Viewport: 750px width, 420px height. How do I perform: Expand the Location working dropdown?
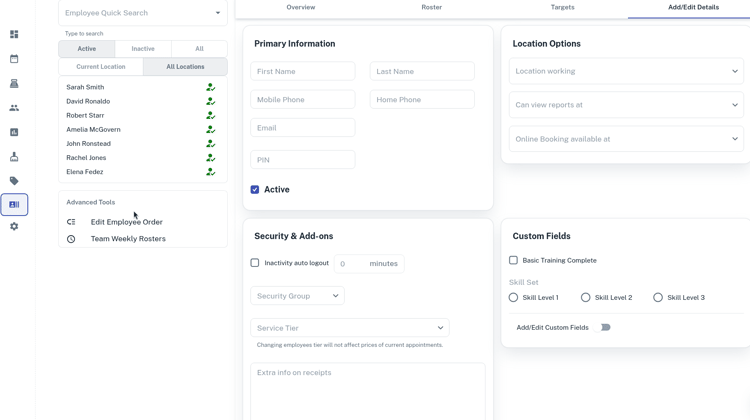pos(626,71)
